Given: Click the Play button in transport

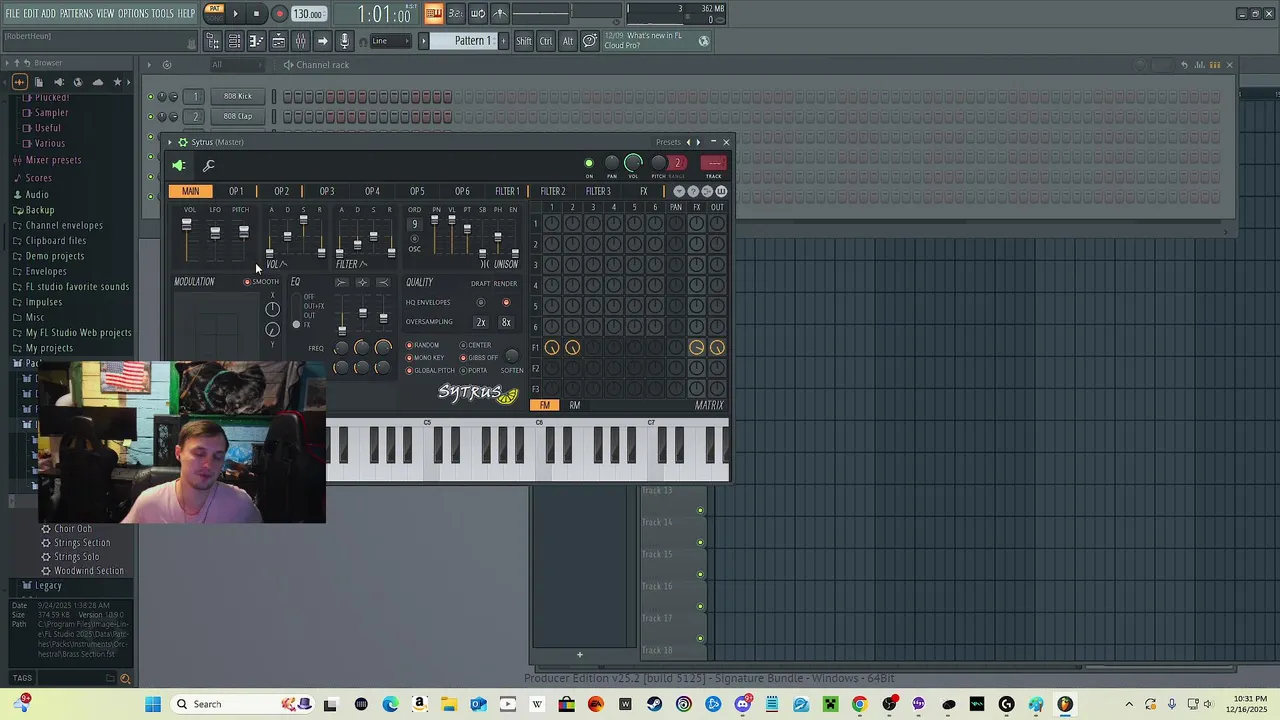Looking at the screenshot, I should pyautogui.click(x=235, y=14).
